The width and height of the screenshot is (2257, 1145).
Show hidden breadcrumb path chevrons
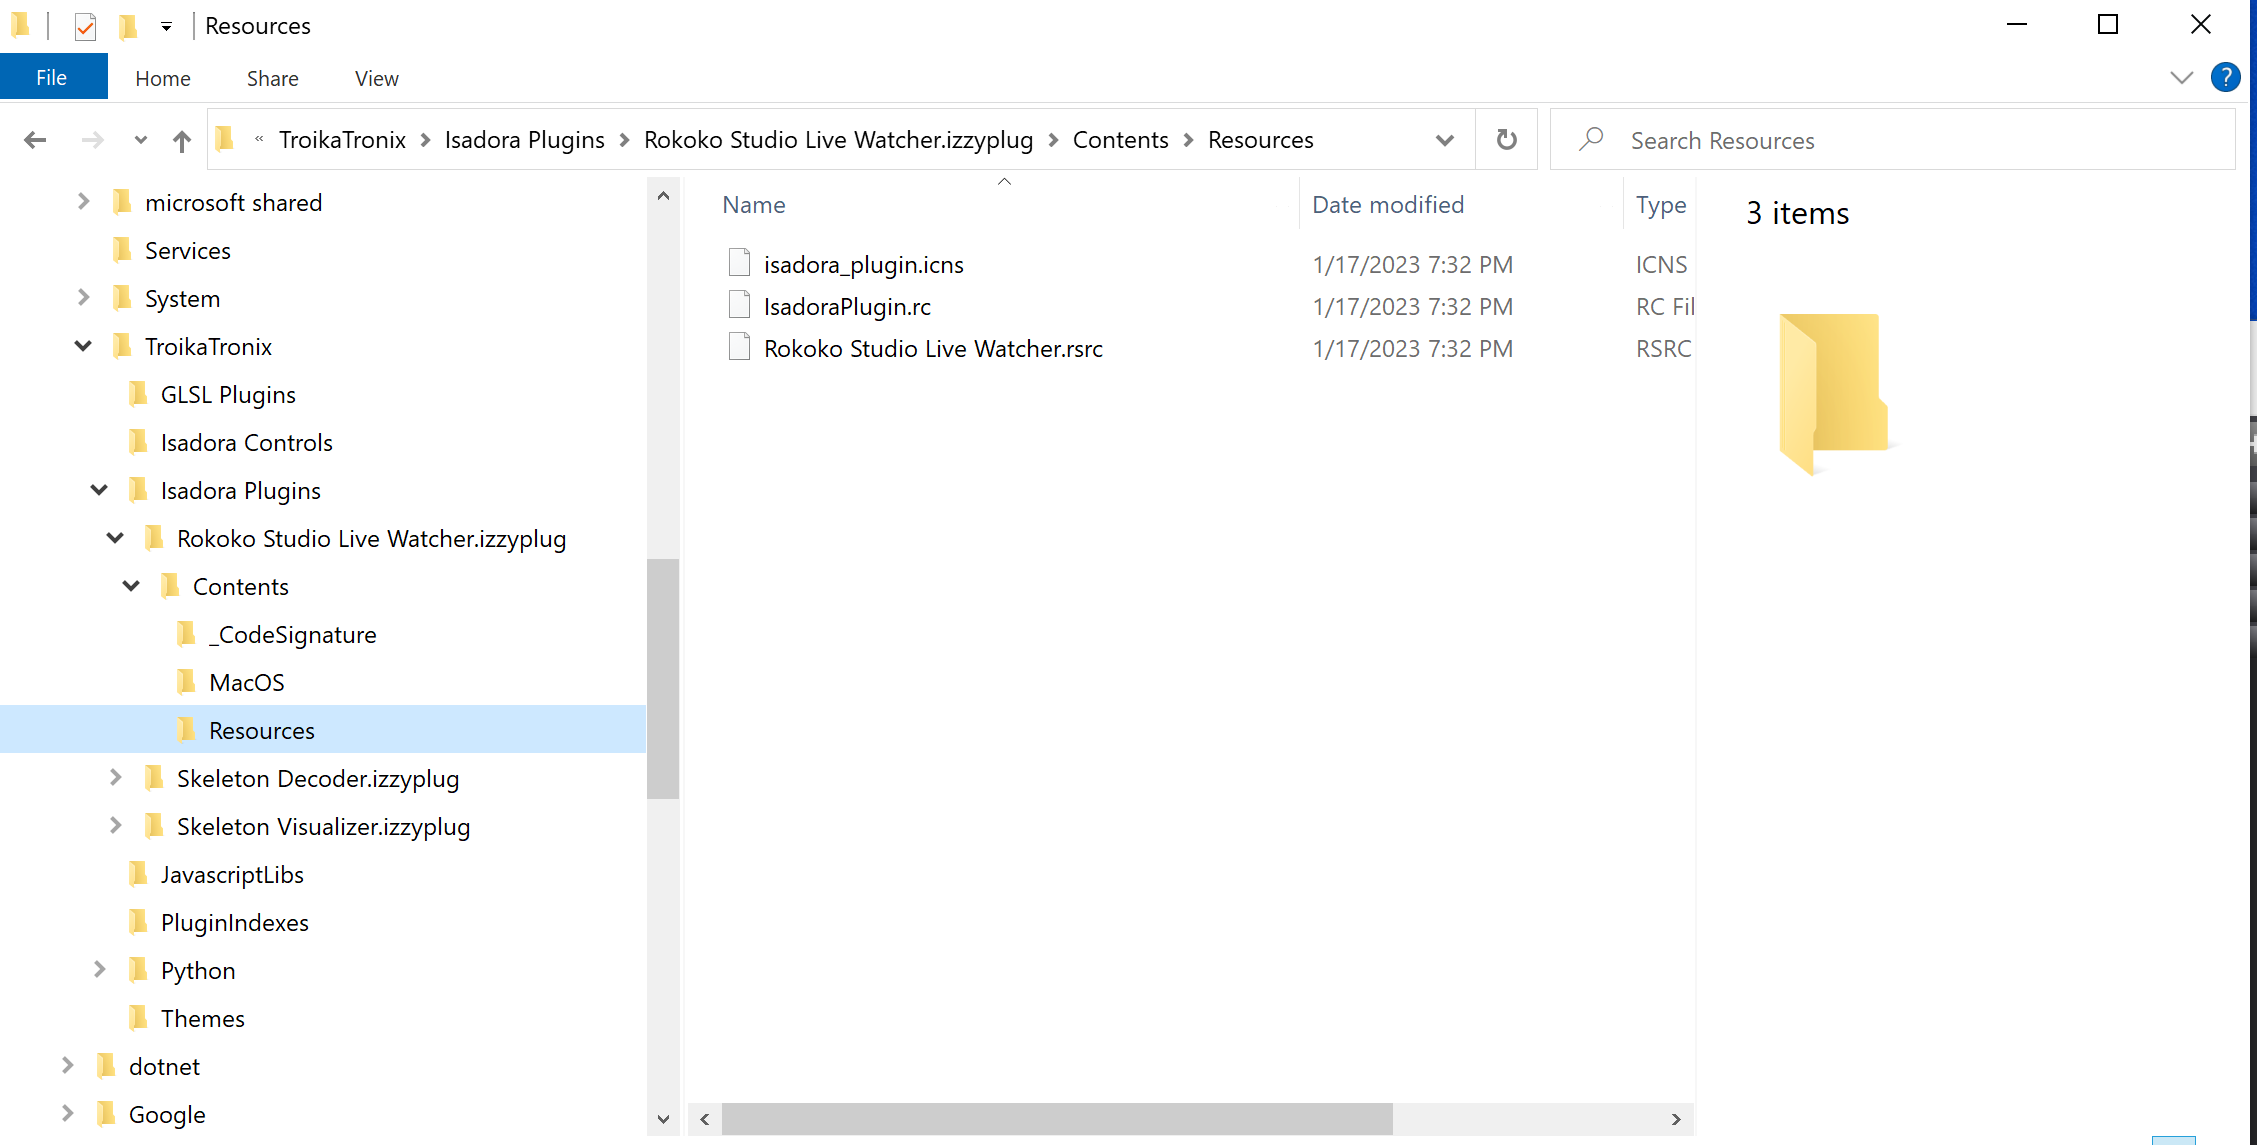tap(259, 140)
